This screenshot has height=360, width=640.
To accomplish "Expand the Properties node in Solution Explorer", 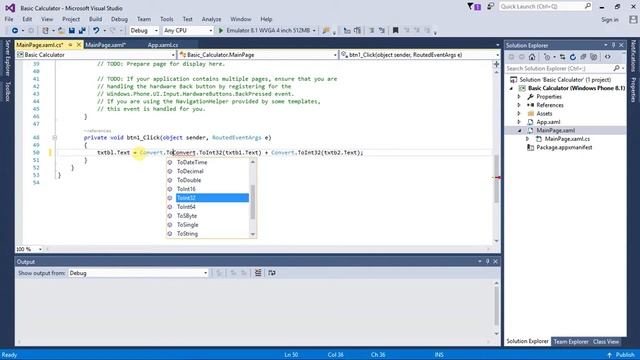I will 519,97.
